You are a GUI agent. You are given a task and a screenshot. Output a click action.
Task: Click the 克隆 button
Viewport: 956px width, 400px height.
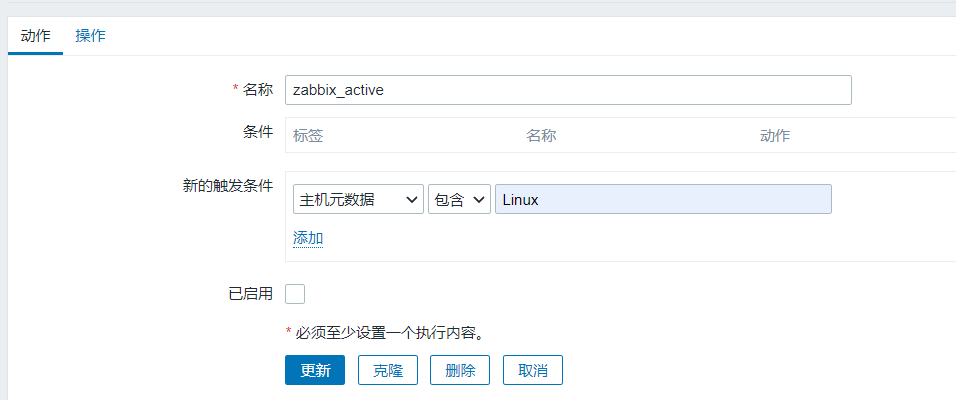[x=388, y=370]
